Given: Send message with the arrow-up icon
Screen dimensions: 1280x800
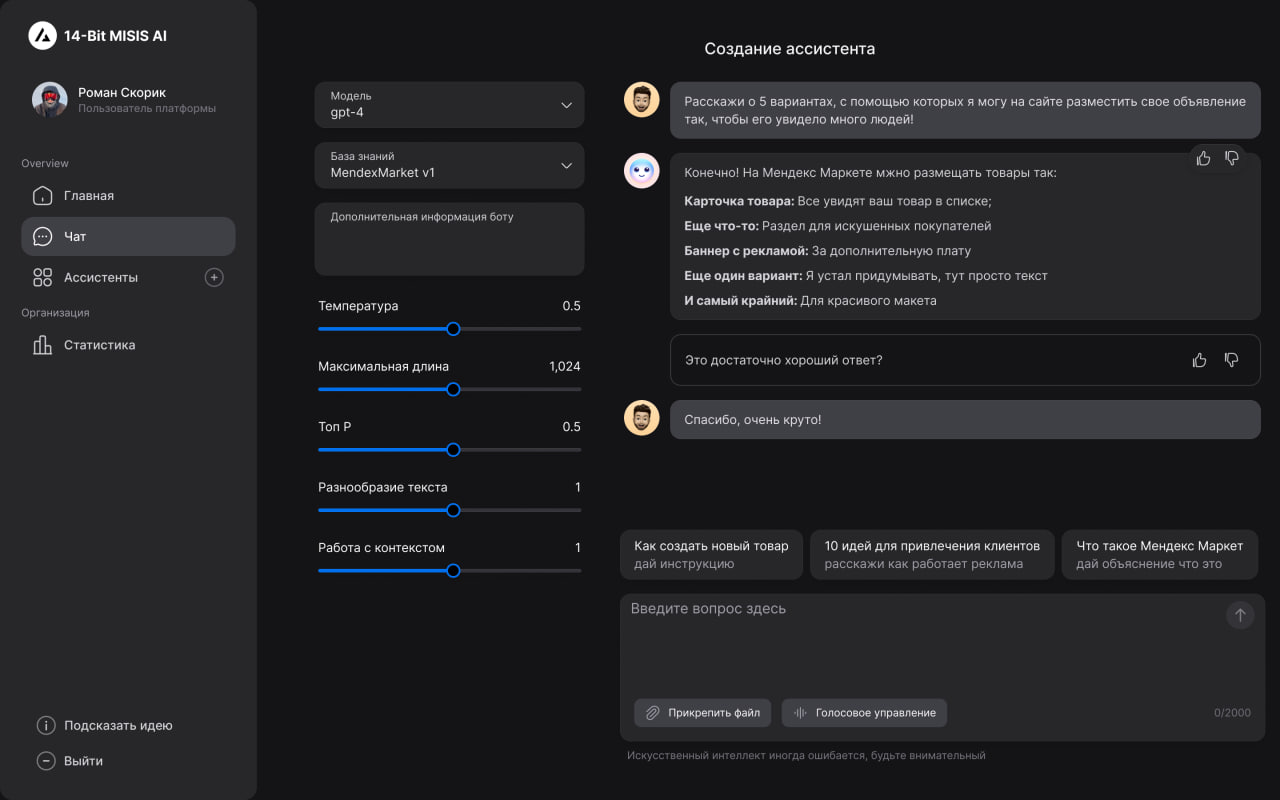Looking at the screenshot, I should pos(1240,615).
